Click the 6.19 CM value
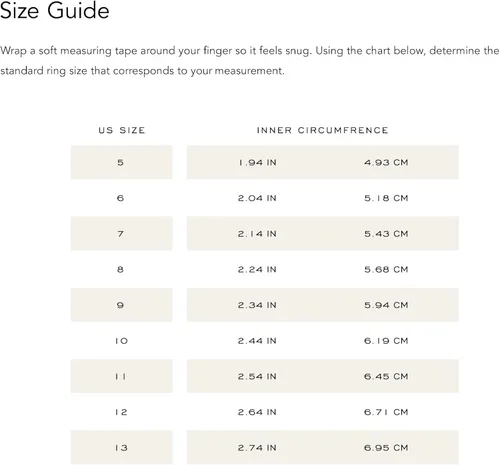 pos(386,341)
